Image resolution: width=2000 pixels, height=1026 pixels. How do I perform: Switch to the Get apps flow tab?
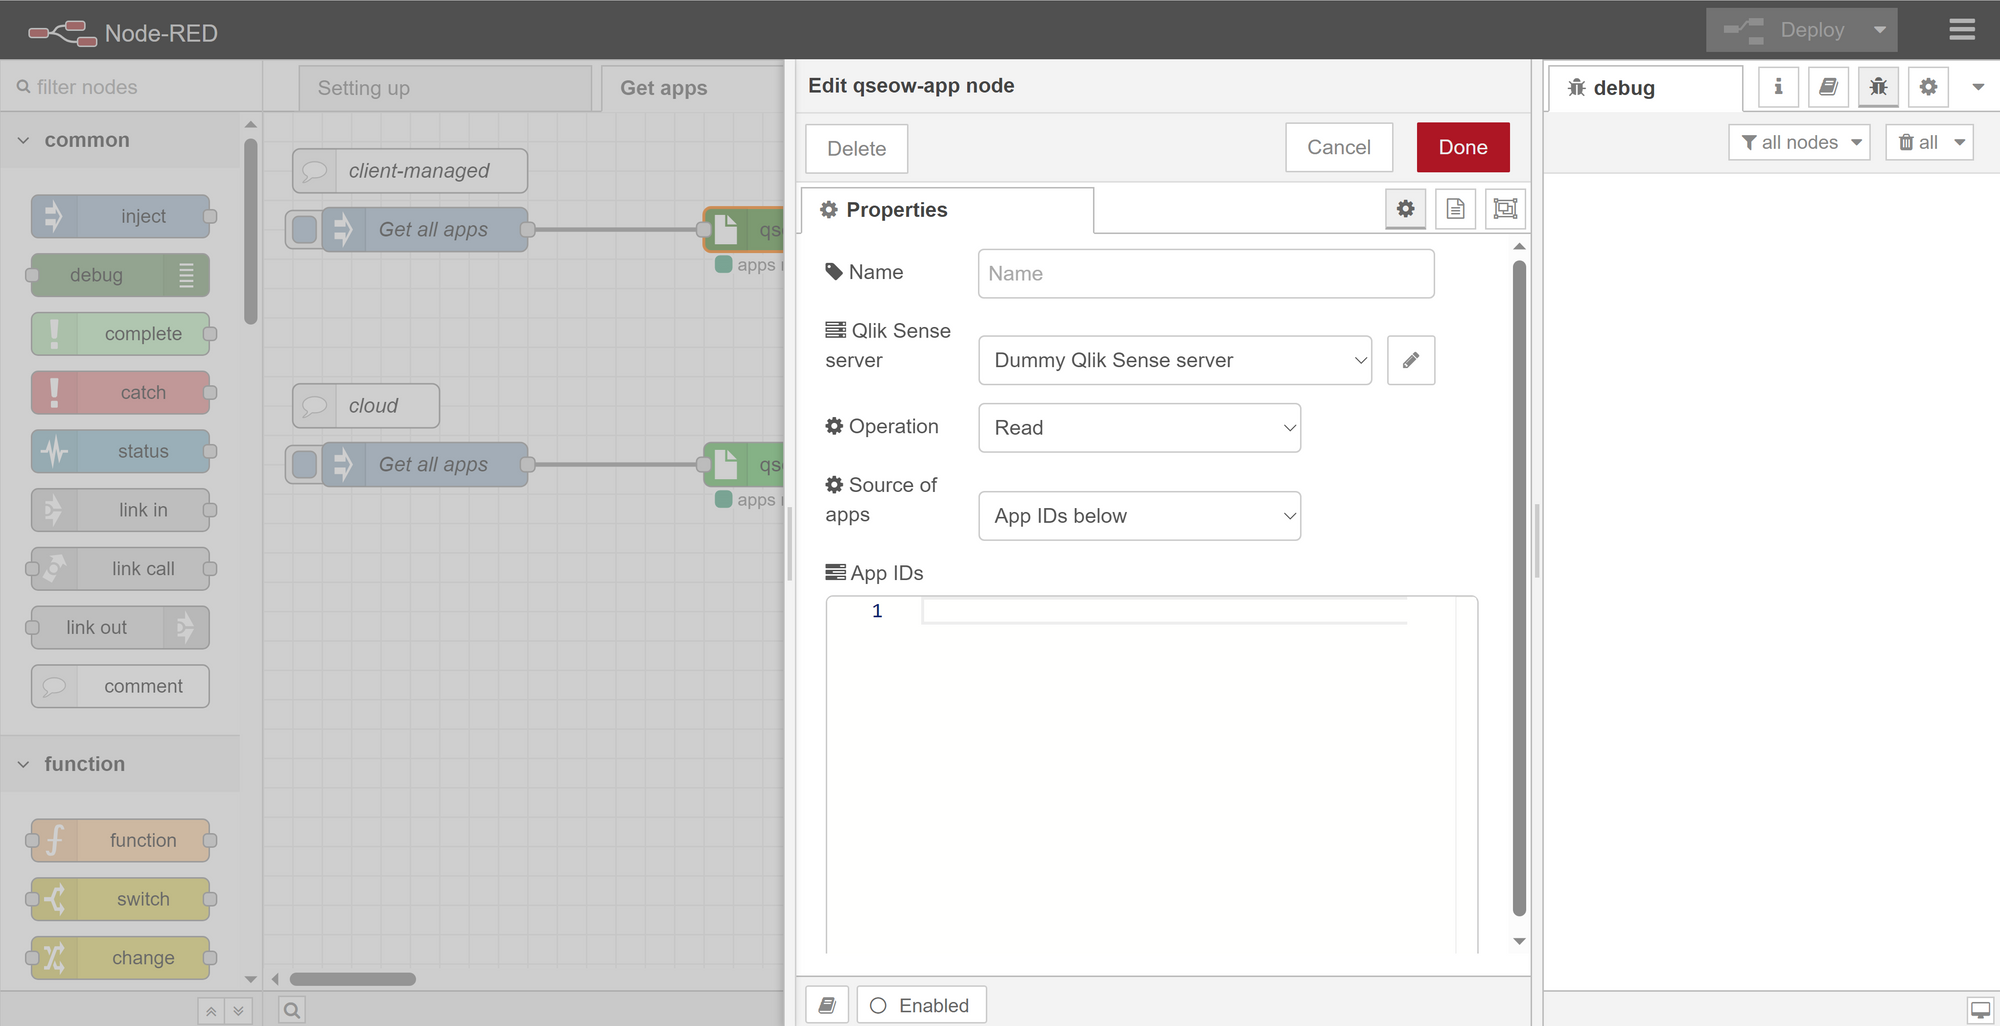pyautogui.click(x=692, y=88)
